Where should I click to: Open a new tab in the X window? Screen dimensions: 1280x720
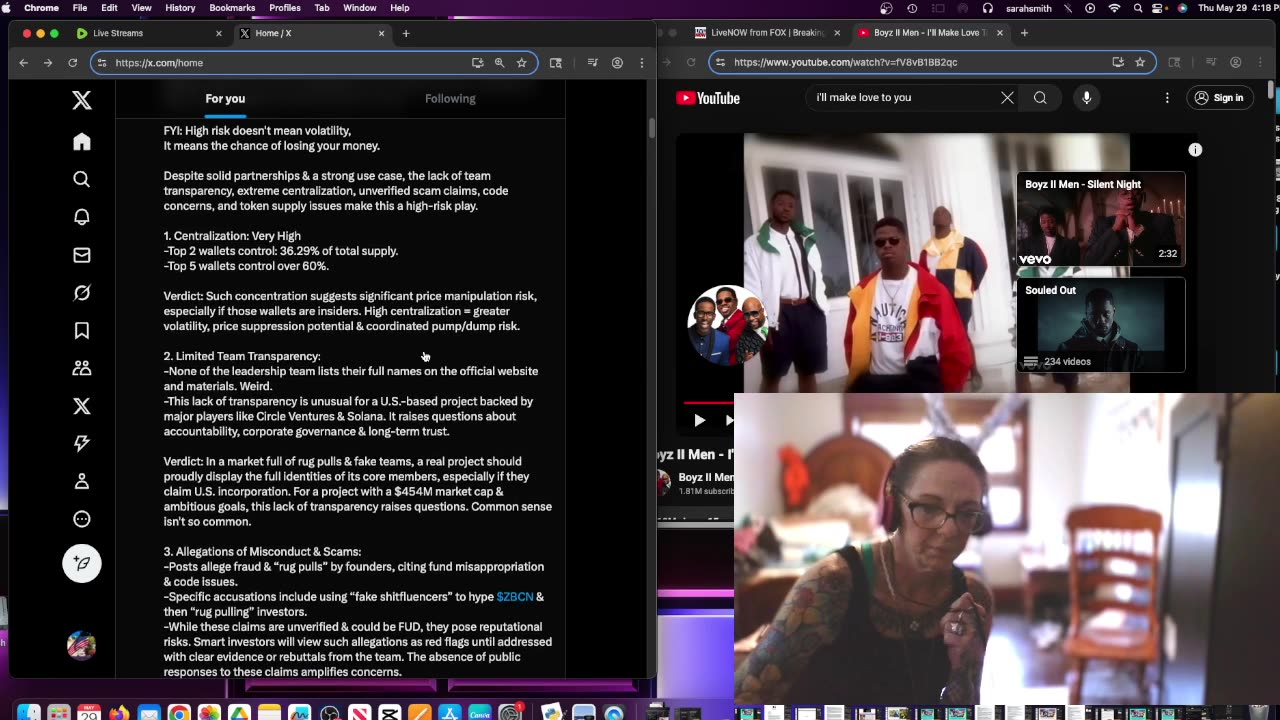click(406, 33)
